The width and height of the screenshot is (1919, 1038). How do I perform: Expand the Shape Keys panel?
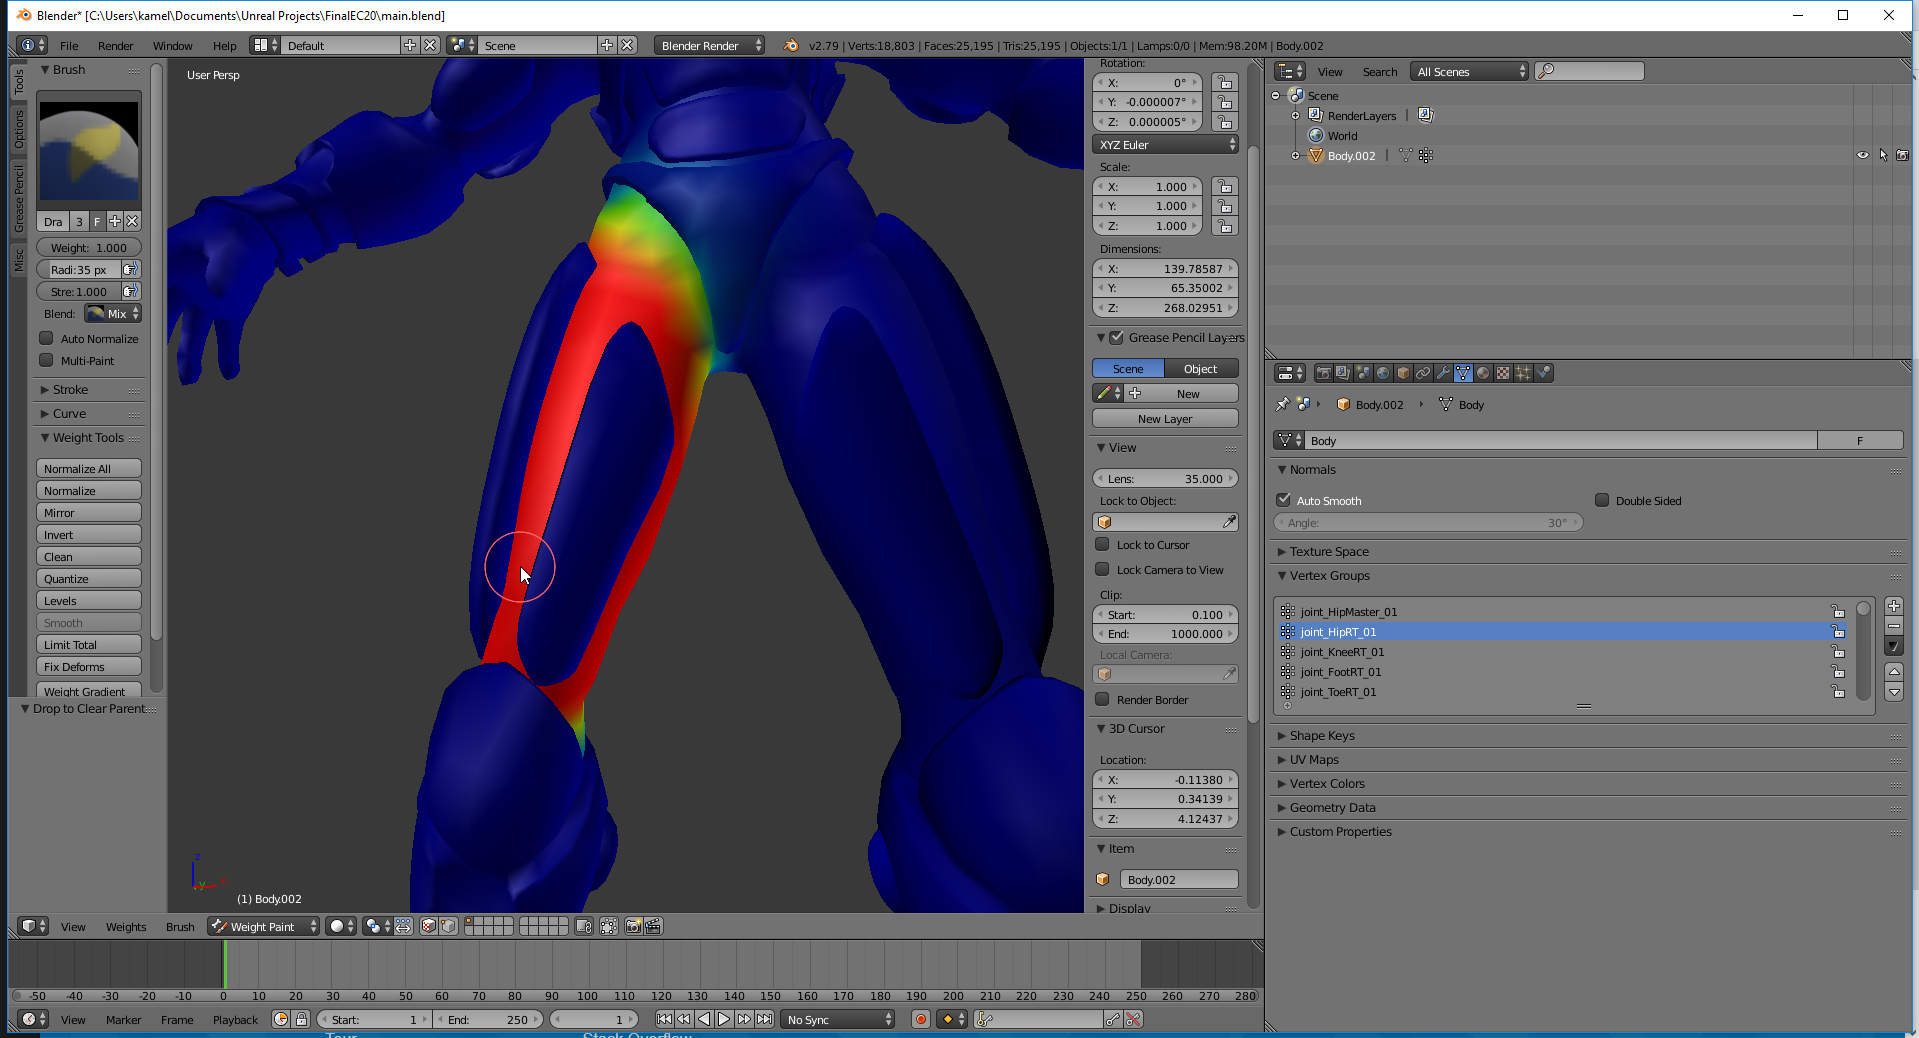click(x=1321, y=735)
